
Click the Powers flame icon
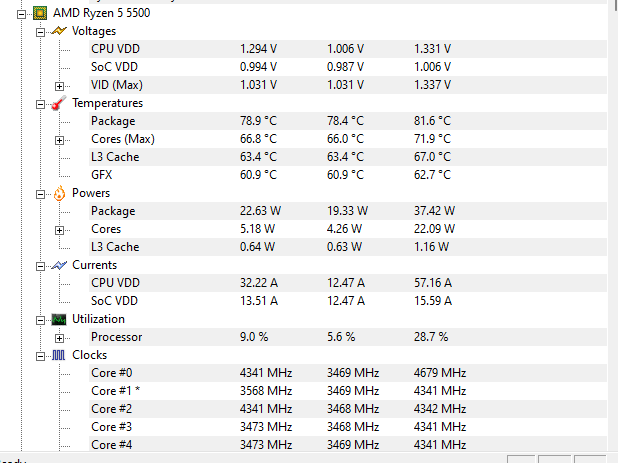pos(58,193)
